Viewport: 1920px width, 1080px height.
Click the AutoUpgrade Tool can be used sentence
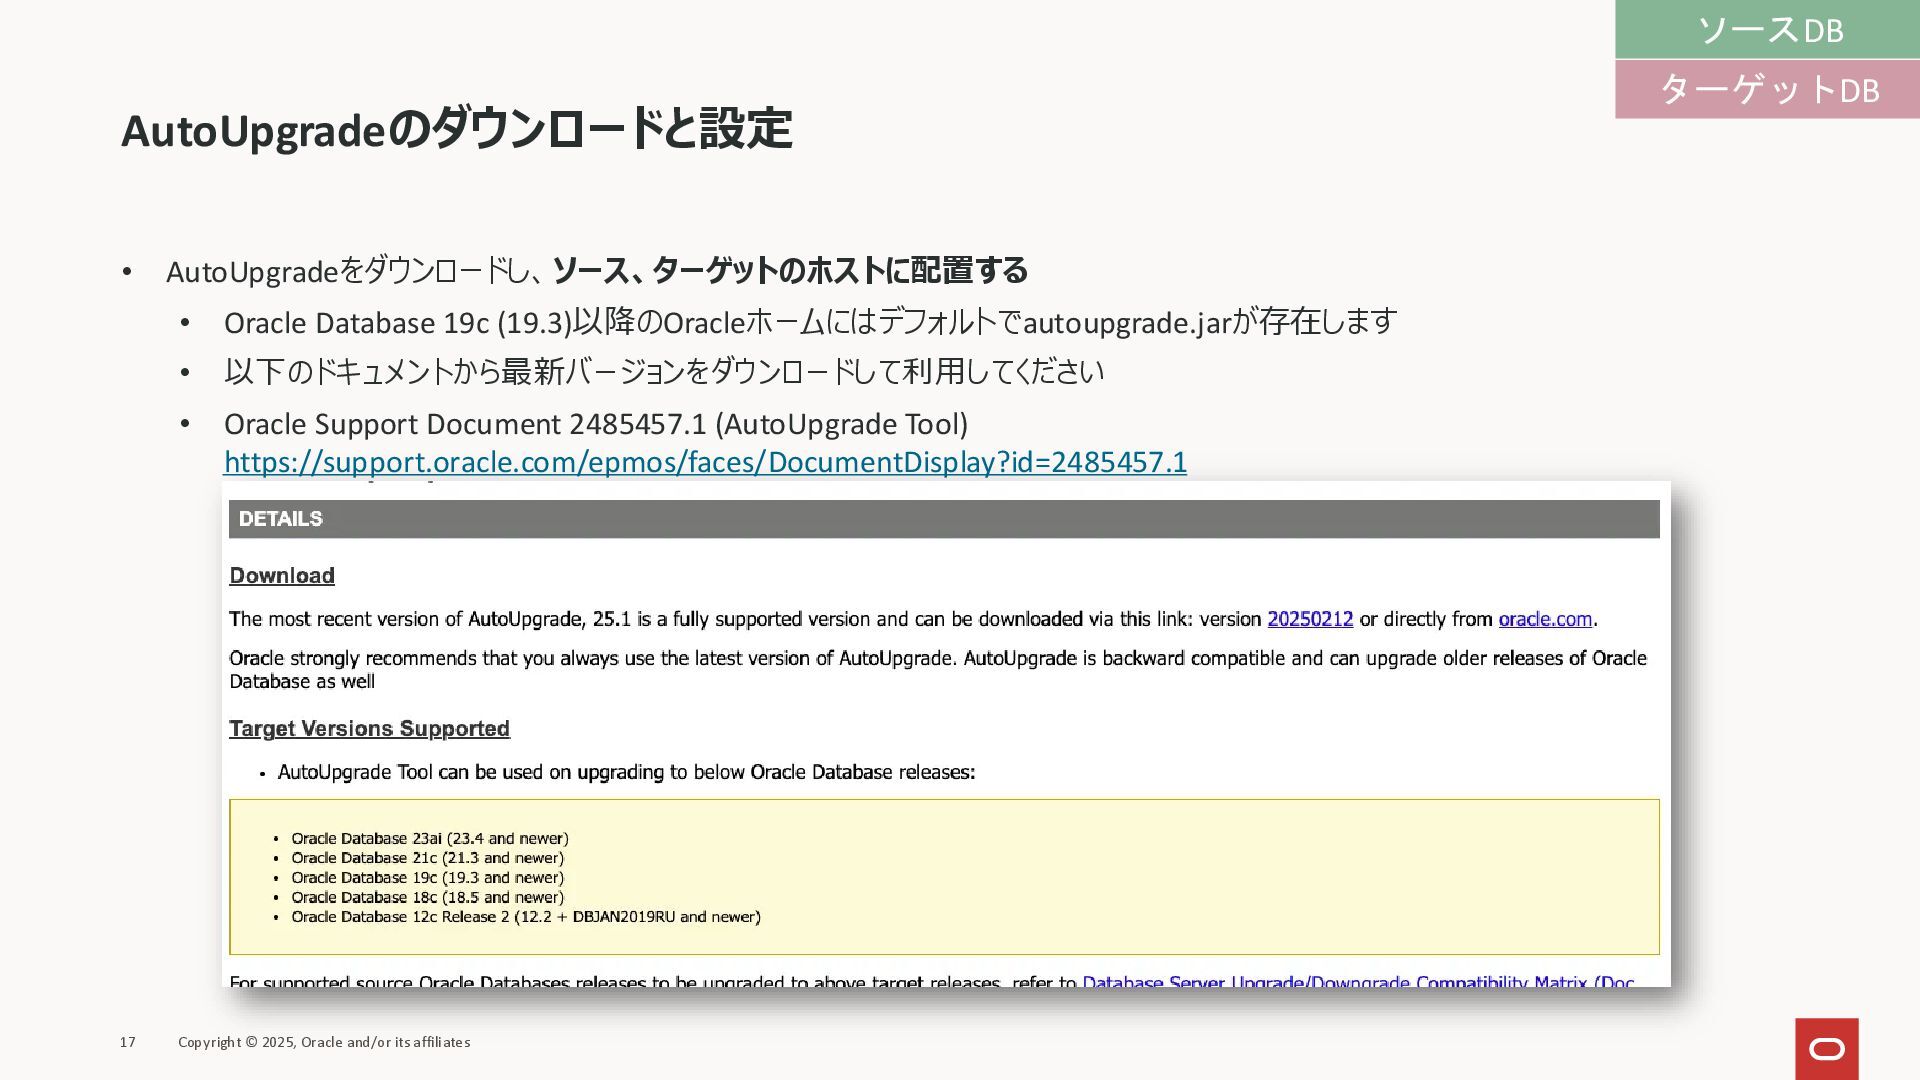(626, 773)
